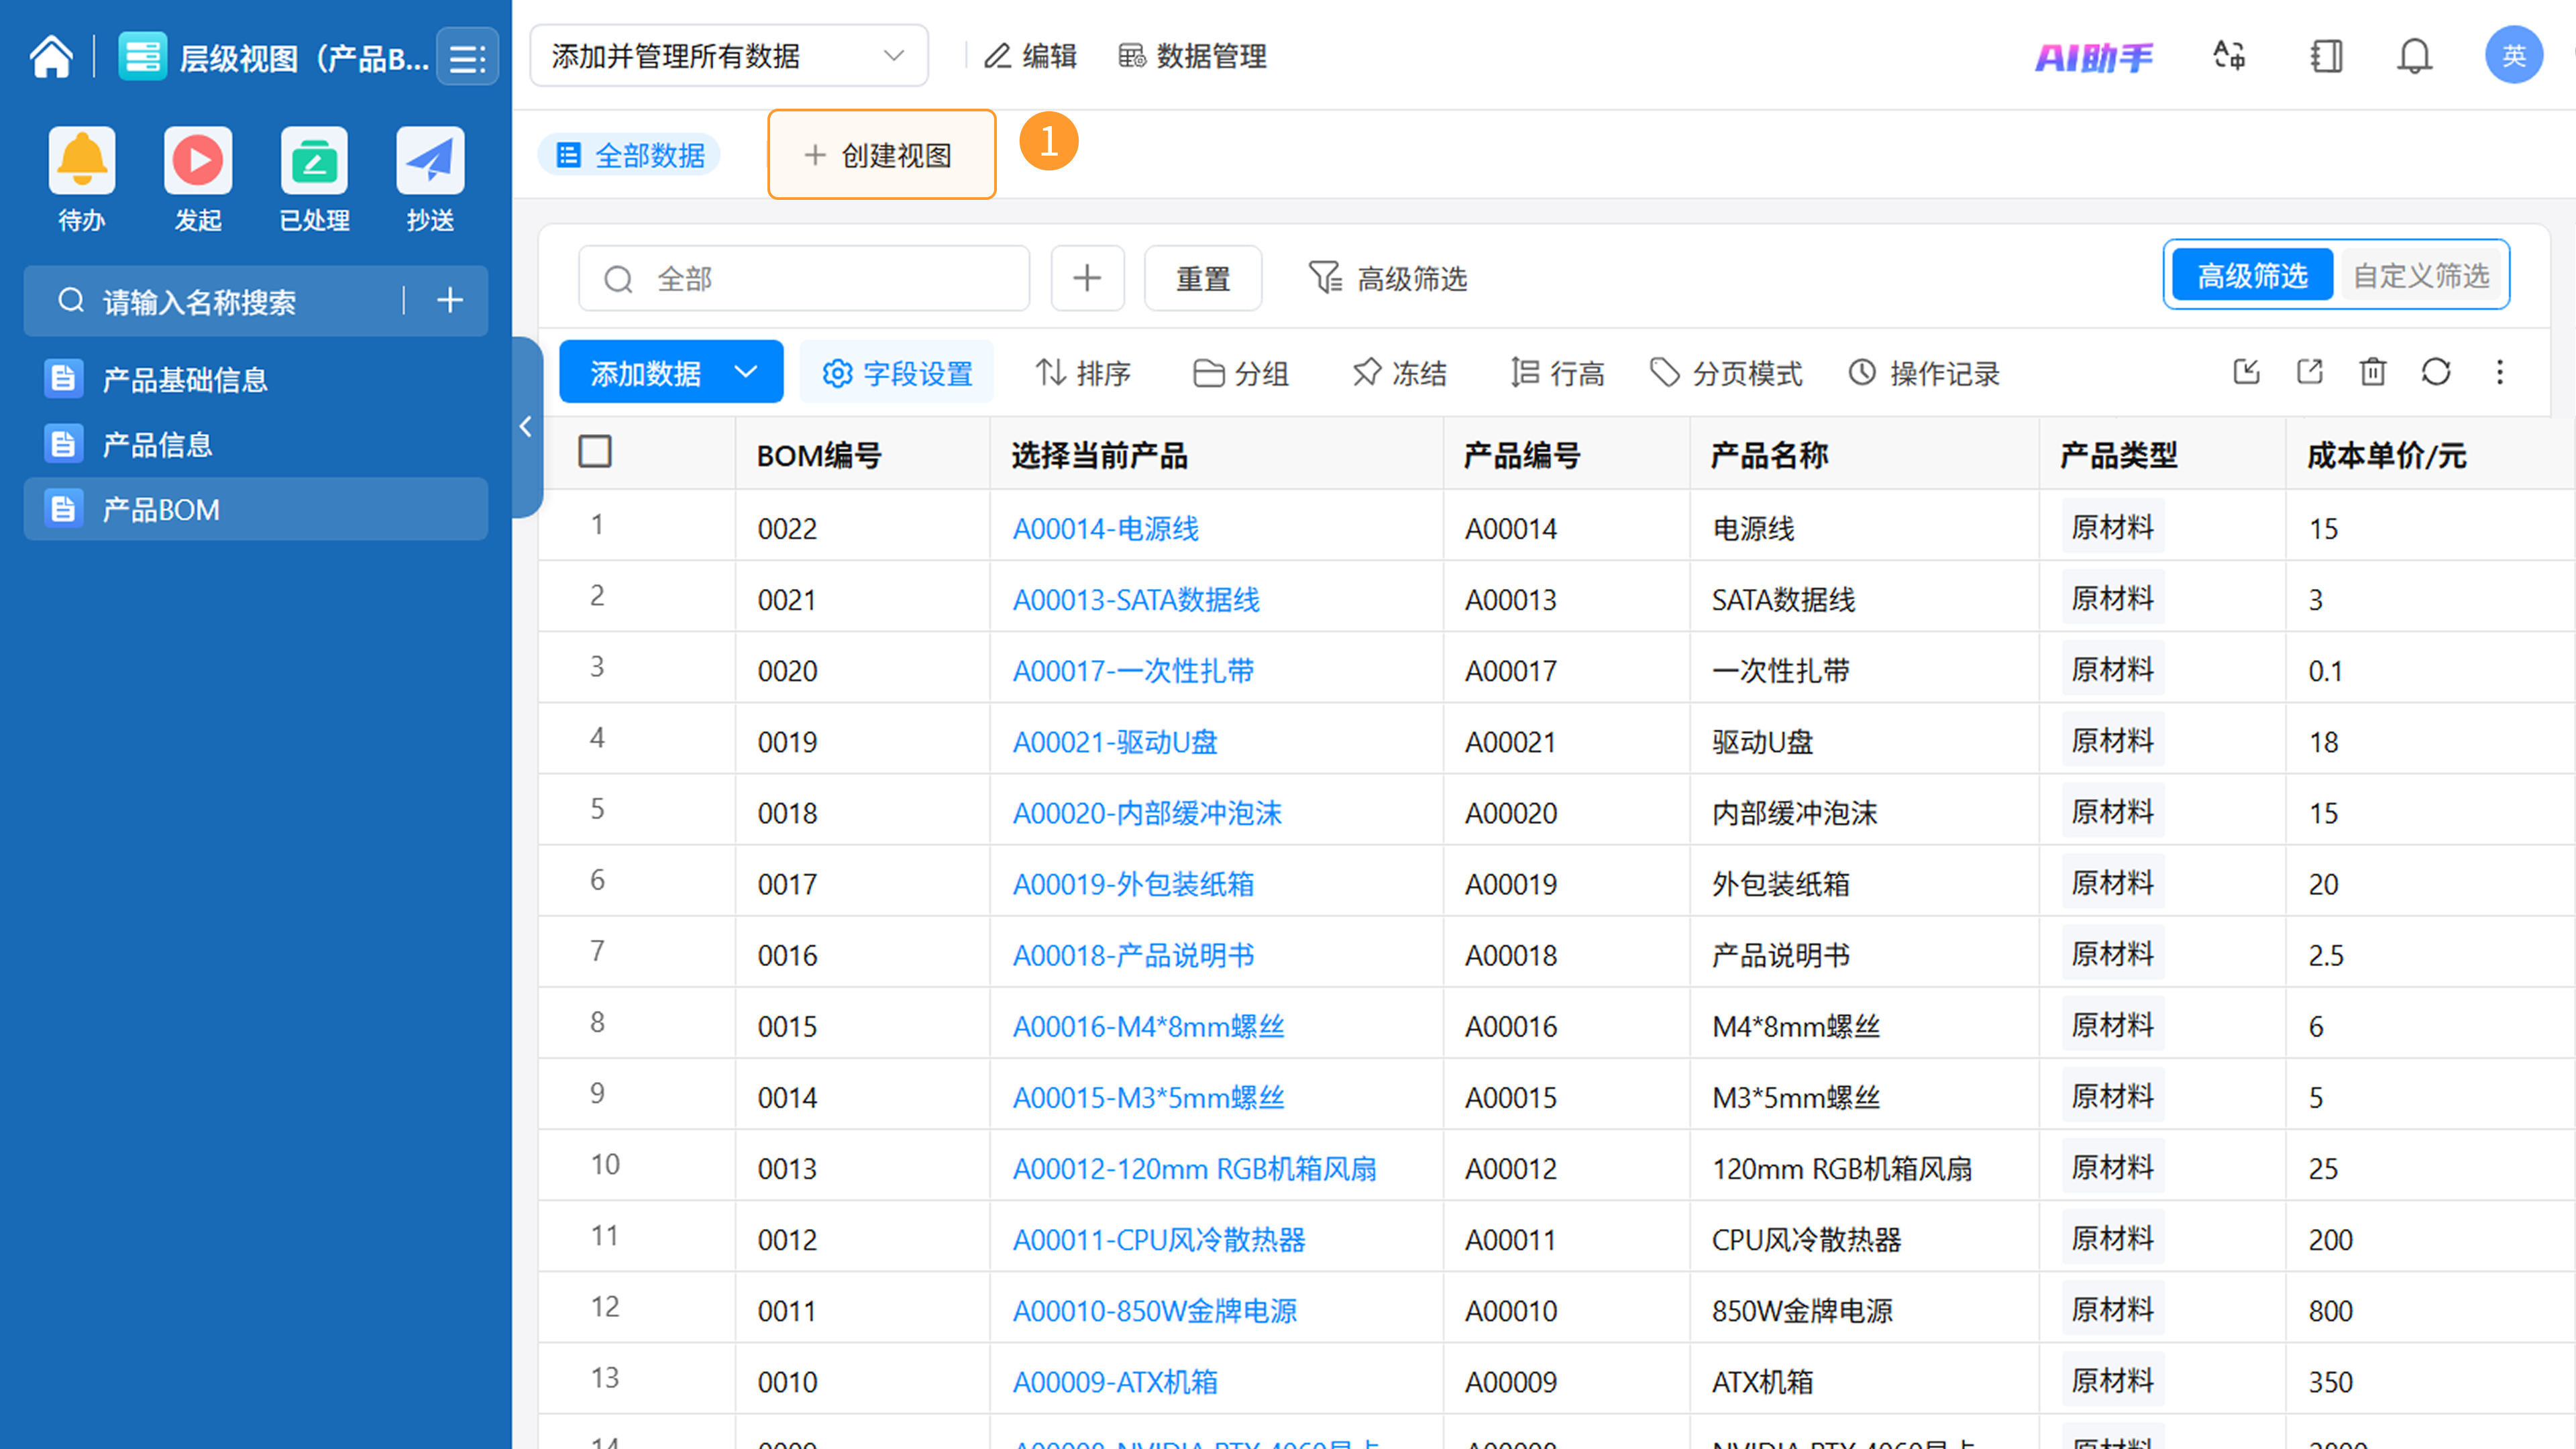Expand the 添加并管理所有数据 dropdown
This screenshot has width=2576, height=1449.
click(728, 56)
